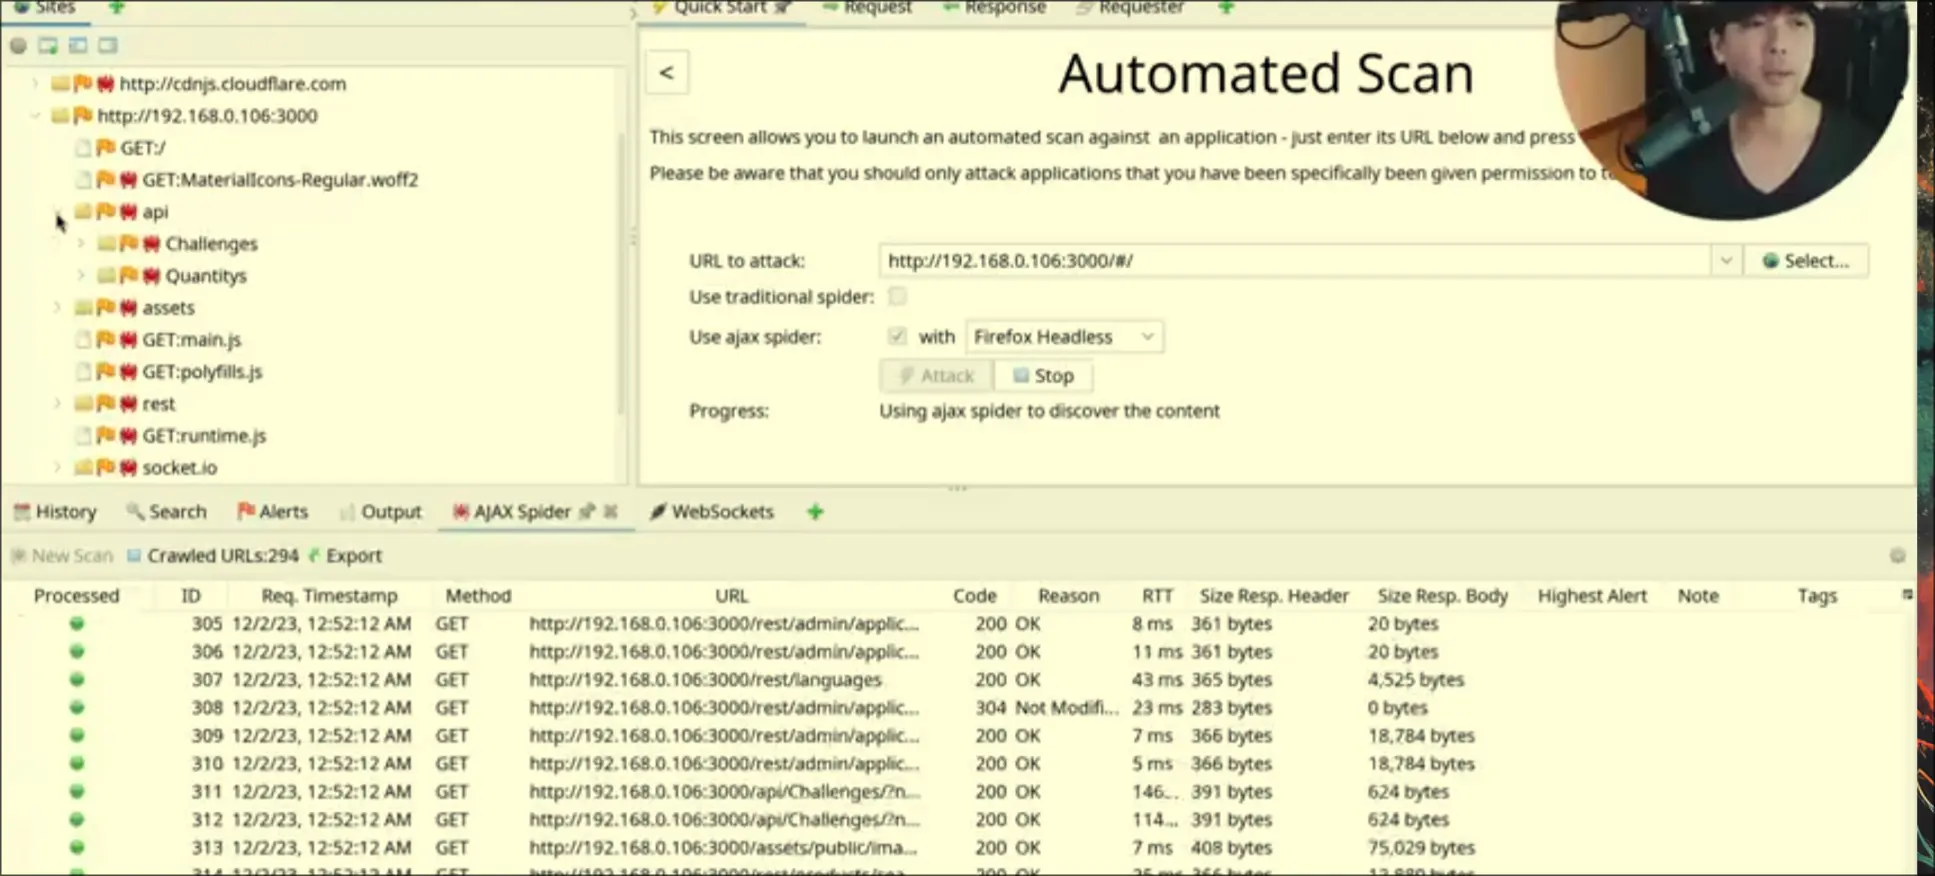Expand the cdnjs.cloudflare.com site node

pyautogui.click(x=36, y=84)
